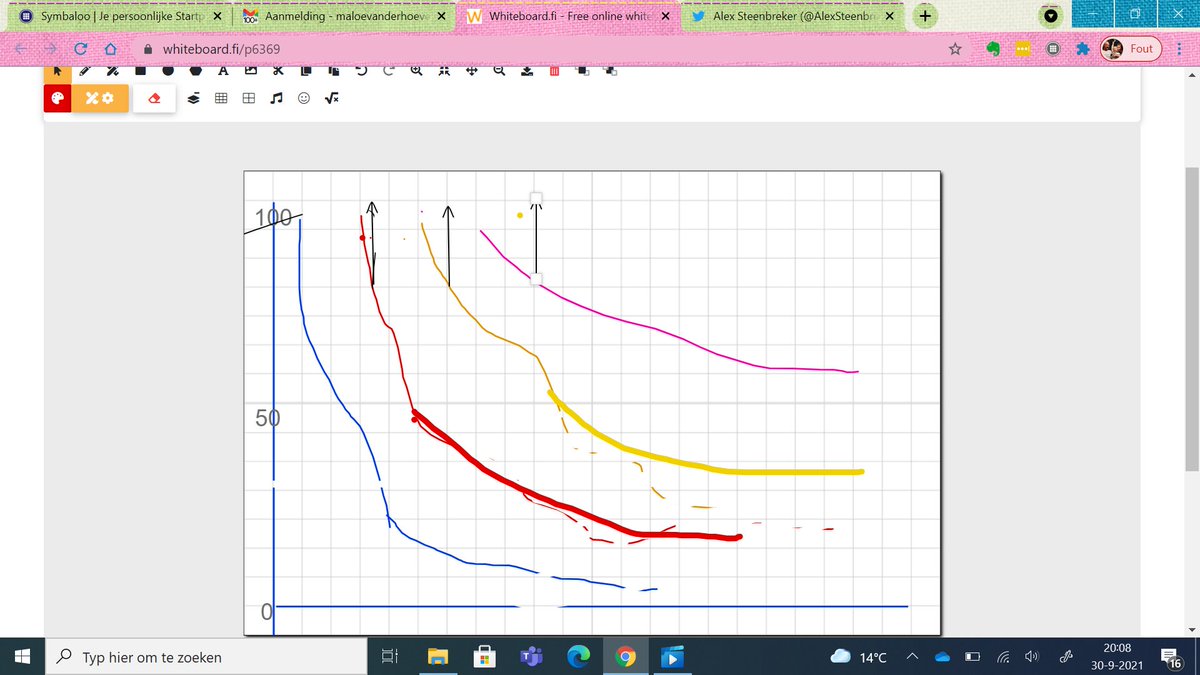Image resolution: width=1200 pixels, height=675 pixels.
Task: Click the download save icon
Action: (526, 71)
